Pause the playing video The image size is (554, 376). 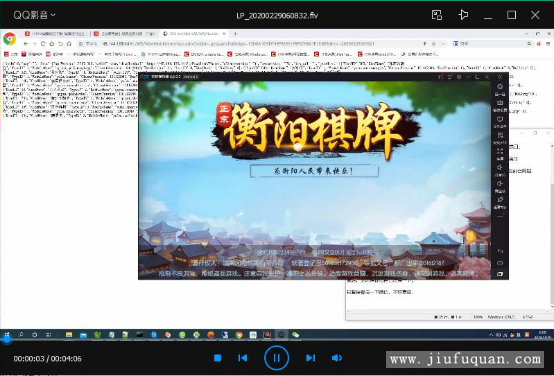[x=276, y=358]
